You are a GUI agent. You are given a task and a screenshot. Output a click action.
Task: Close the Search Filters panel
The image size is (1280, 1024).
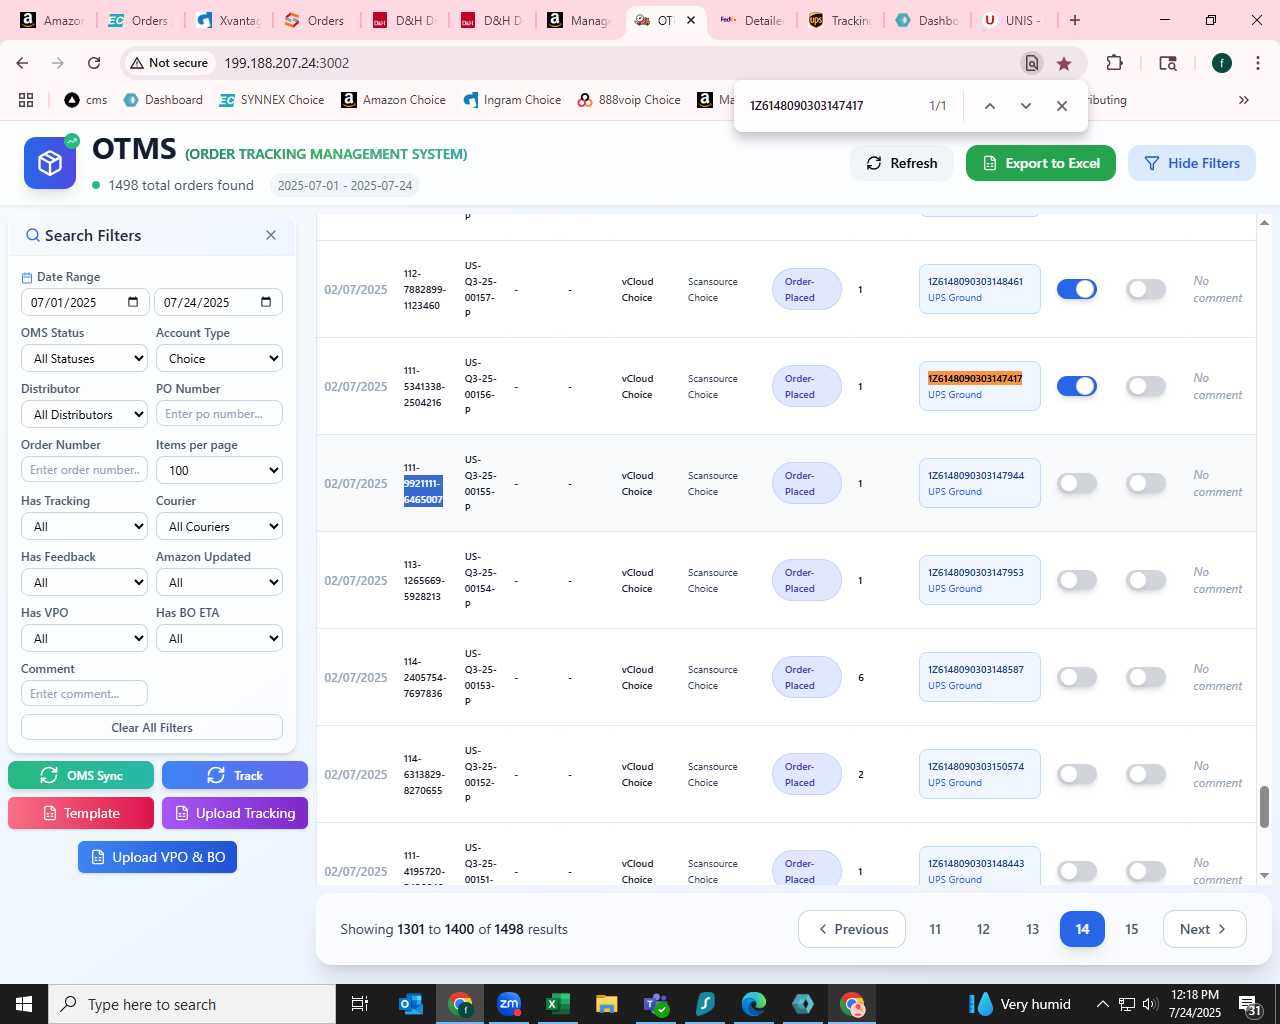[x=271, y=235]
